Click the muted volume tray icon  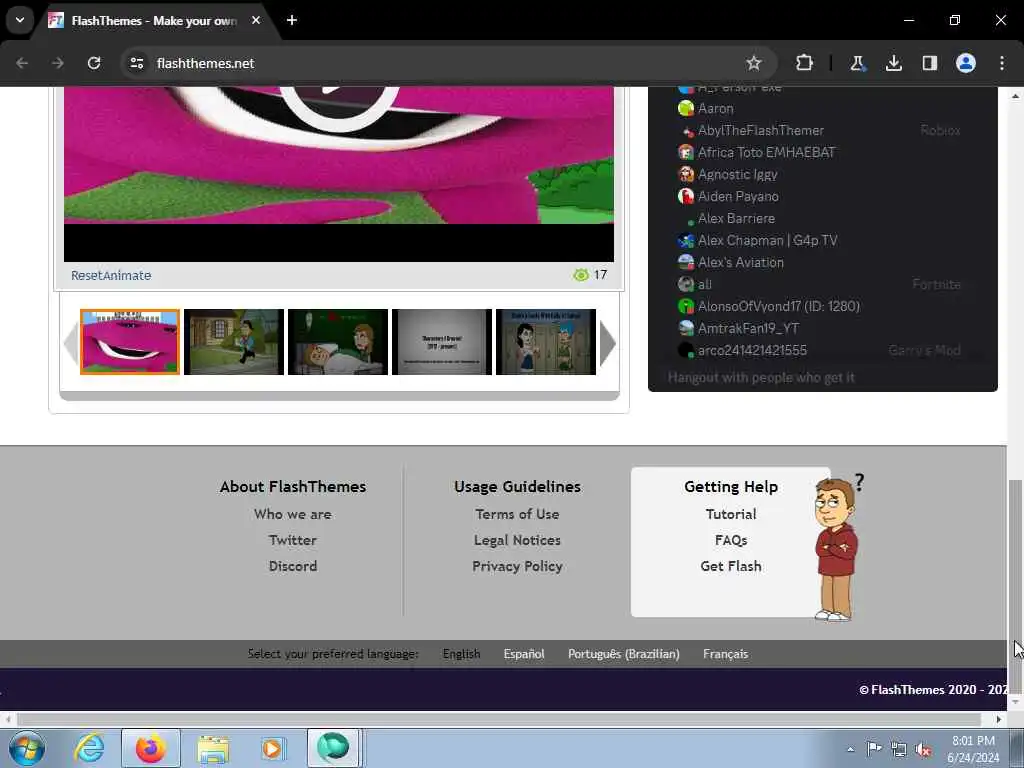point(923,750)
